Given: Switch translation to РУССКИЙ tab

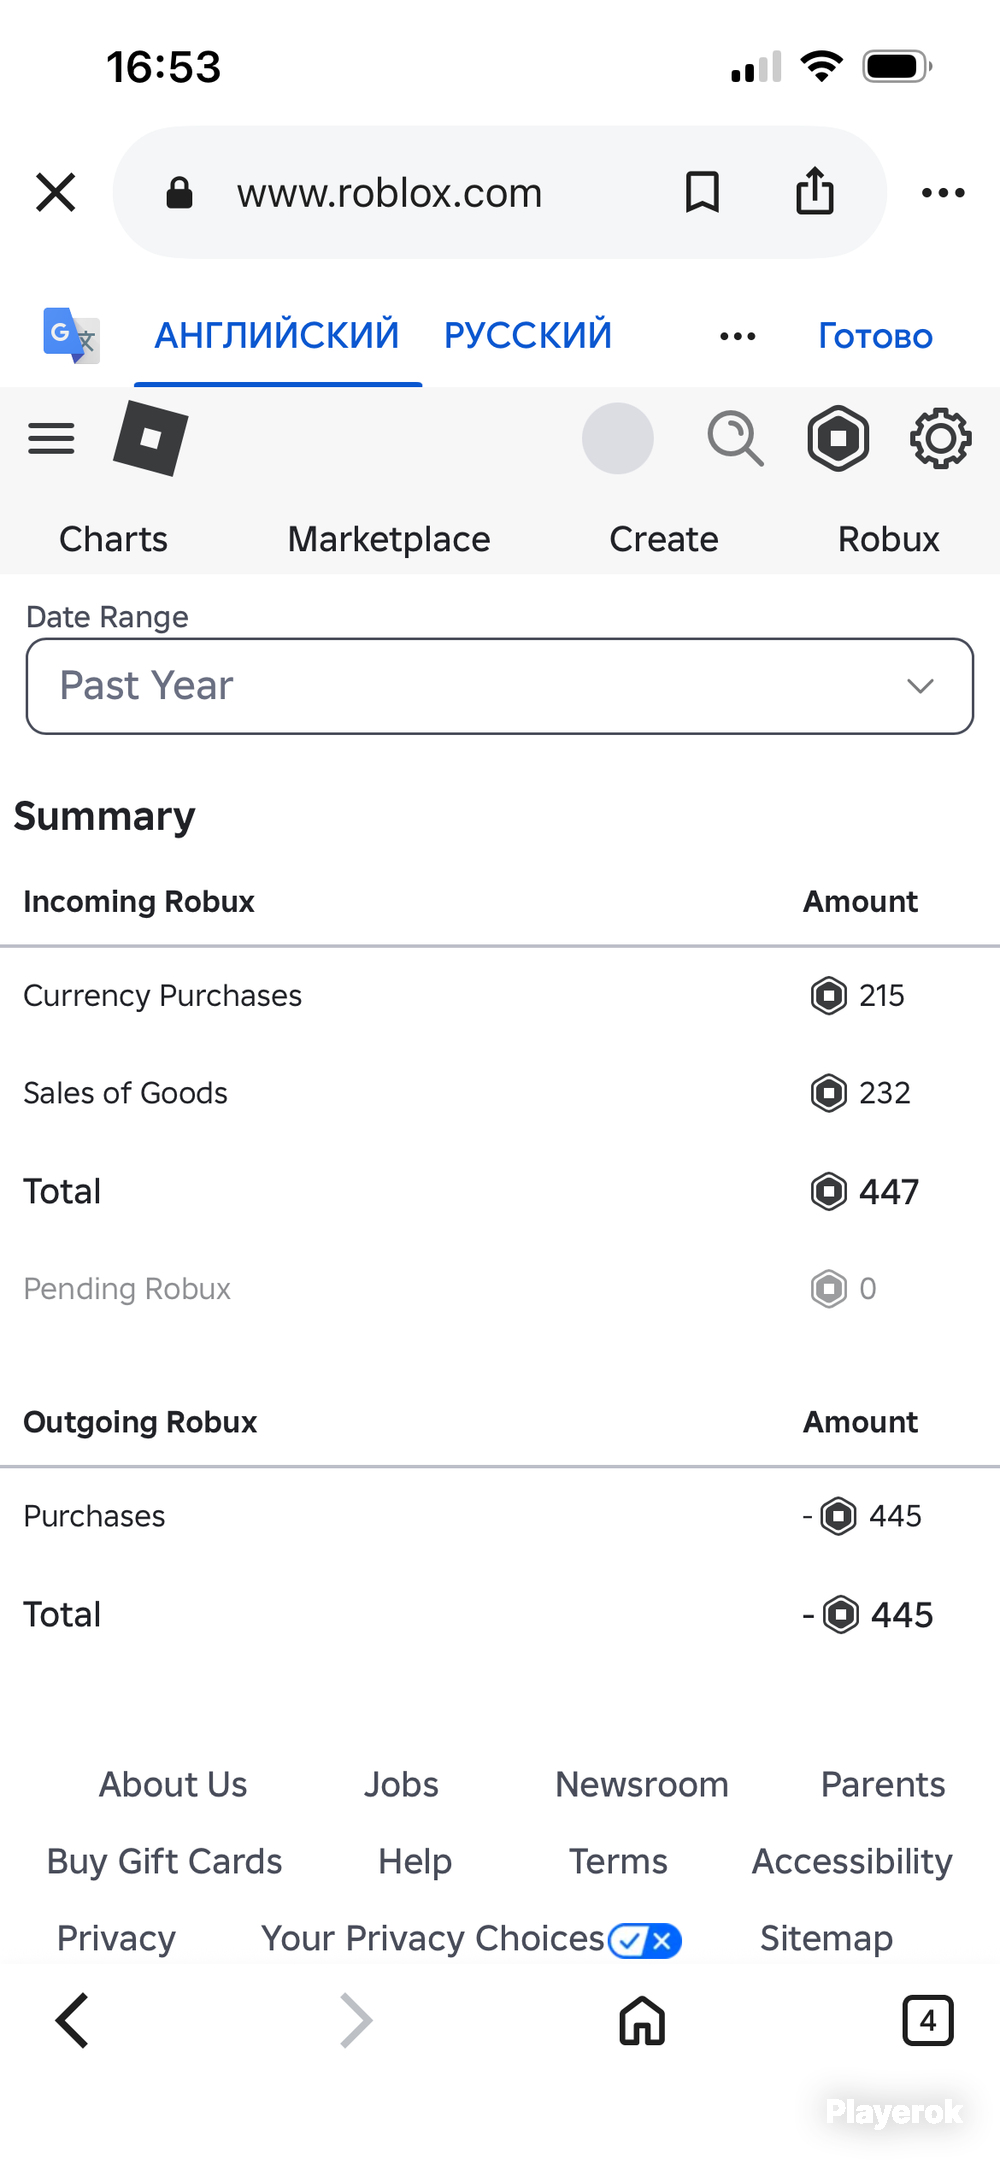Looking at the screenshot, I should [x=528, y=335].
